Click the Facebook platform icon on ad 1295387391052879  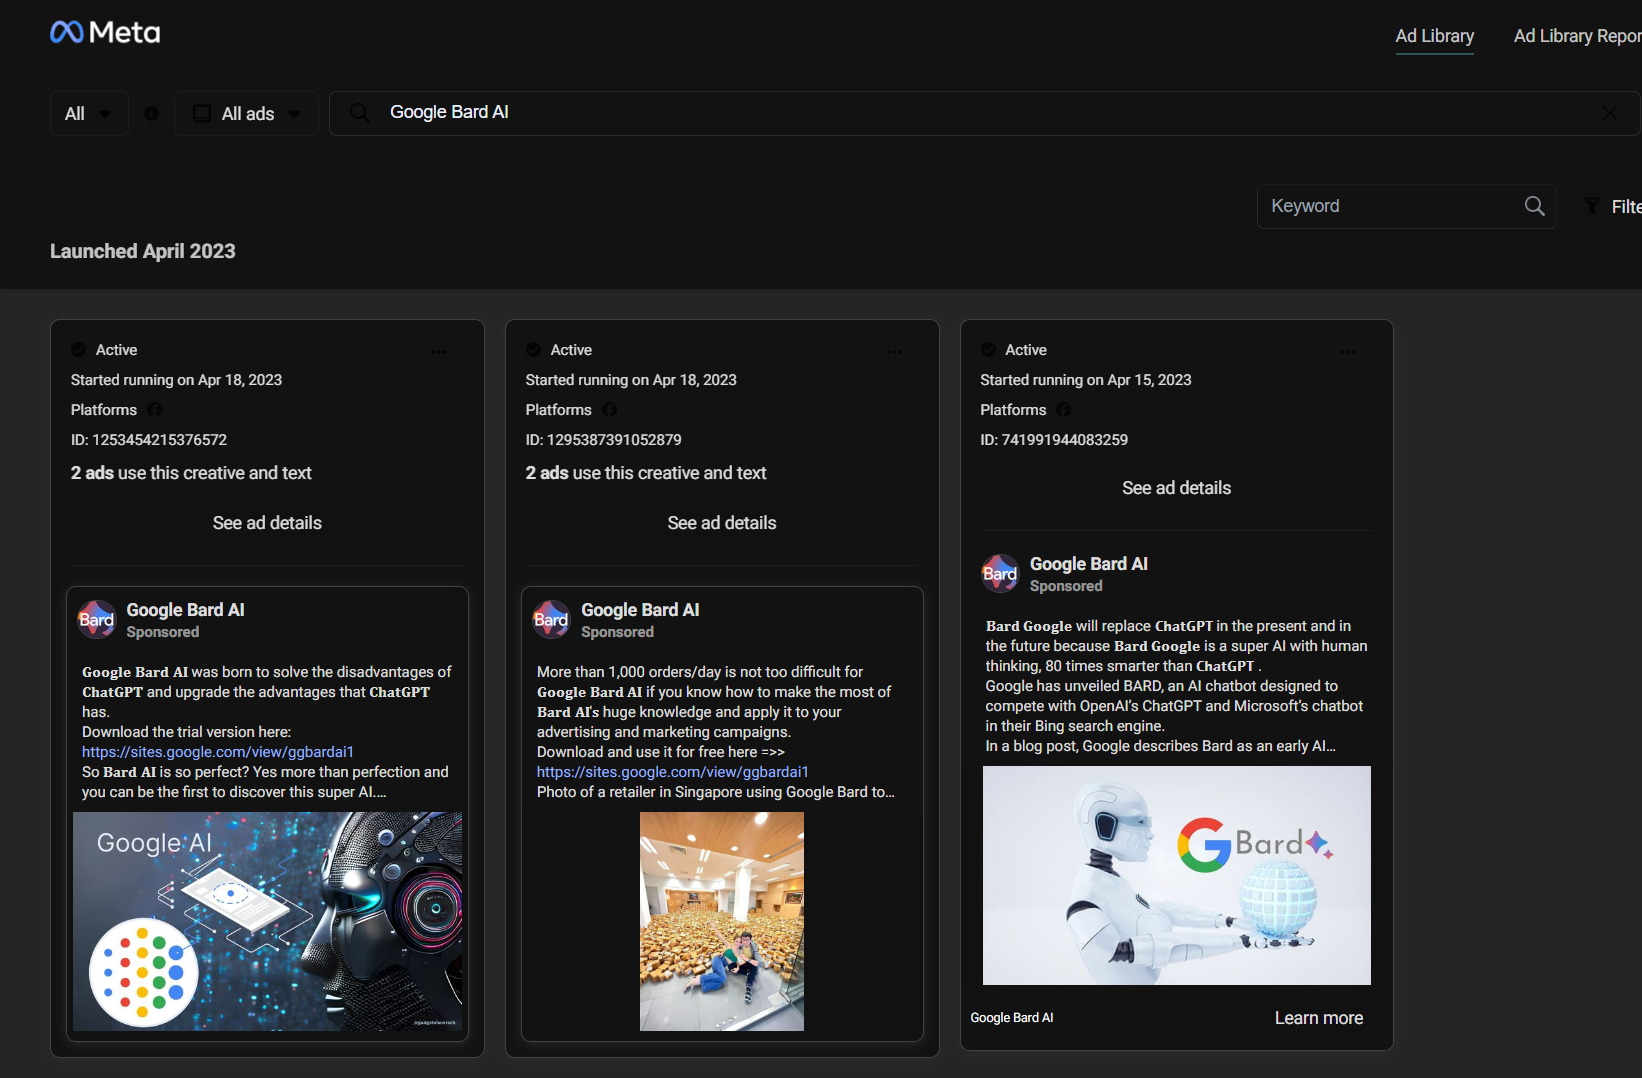[x=610, y=410]
